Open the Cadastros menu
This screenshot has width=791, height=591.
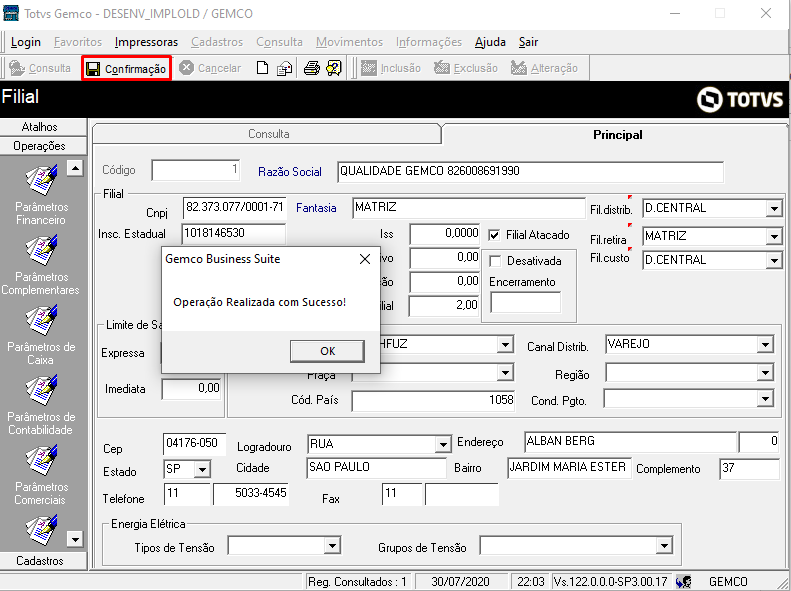[217, 42]
